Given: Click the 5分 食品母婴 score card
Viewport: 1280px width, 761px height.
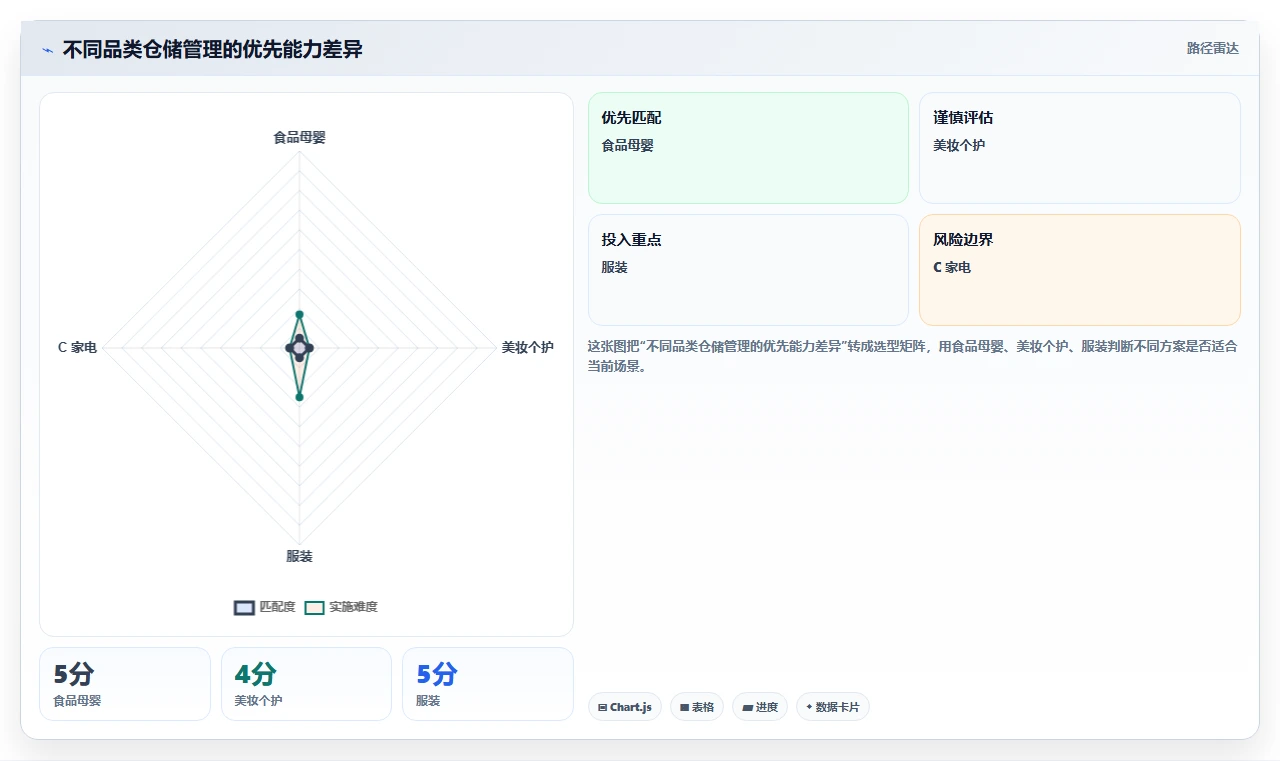Looking at the screenshot, I should click(x=125, y=684).
